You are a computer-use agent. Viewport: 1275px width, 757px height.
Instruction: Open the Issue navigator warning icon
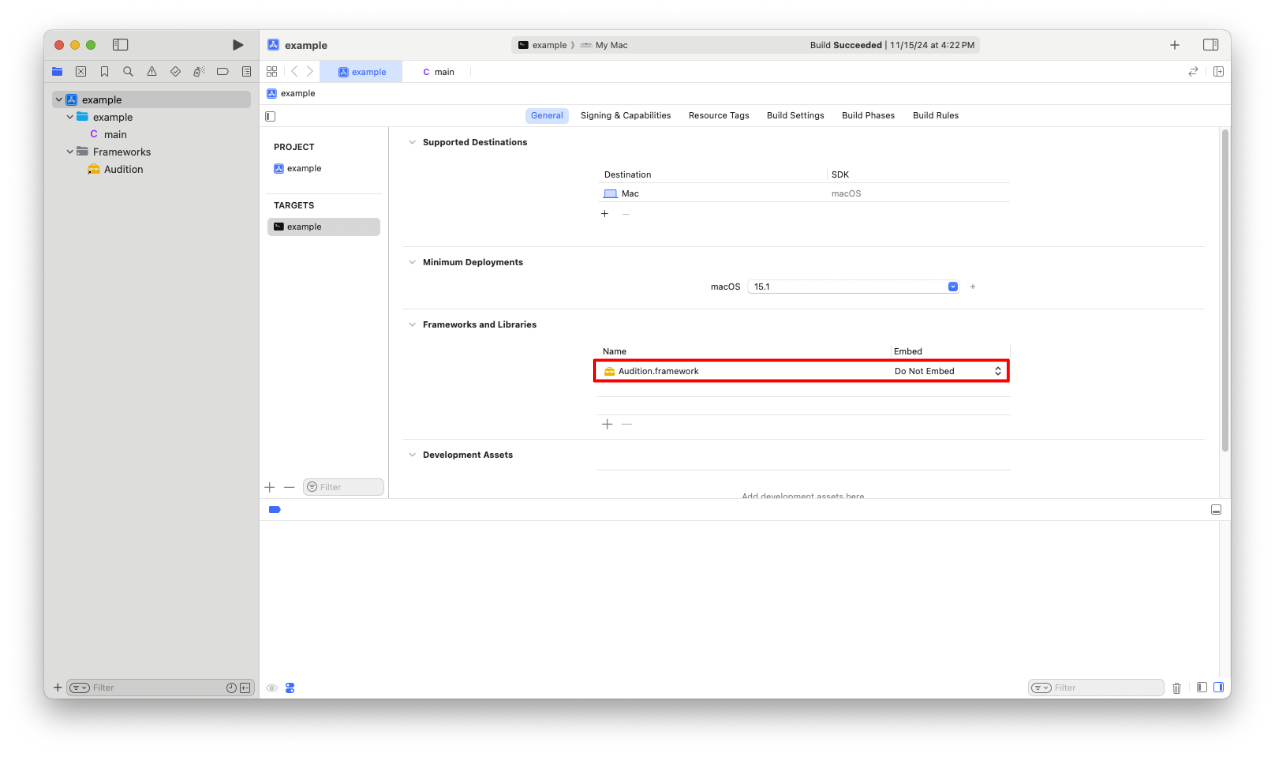click(x=151, y=72)
